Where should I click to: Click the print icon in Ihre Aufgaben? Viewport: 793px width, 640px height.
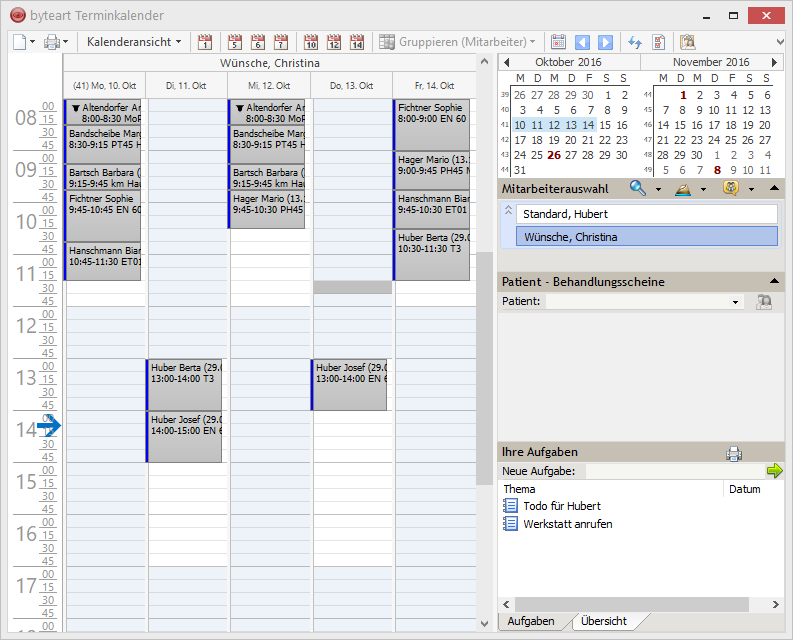[734, 453]
